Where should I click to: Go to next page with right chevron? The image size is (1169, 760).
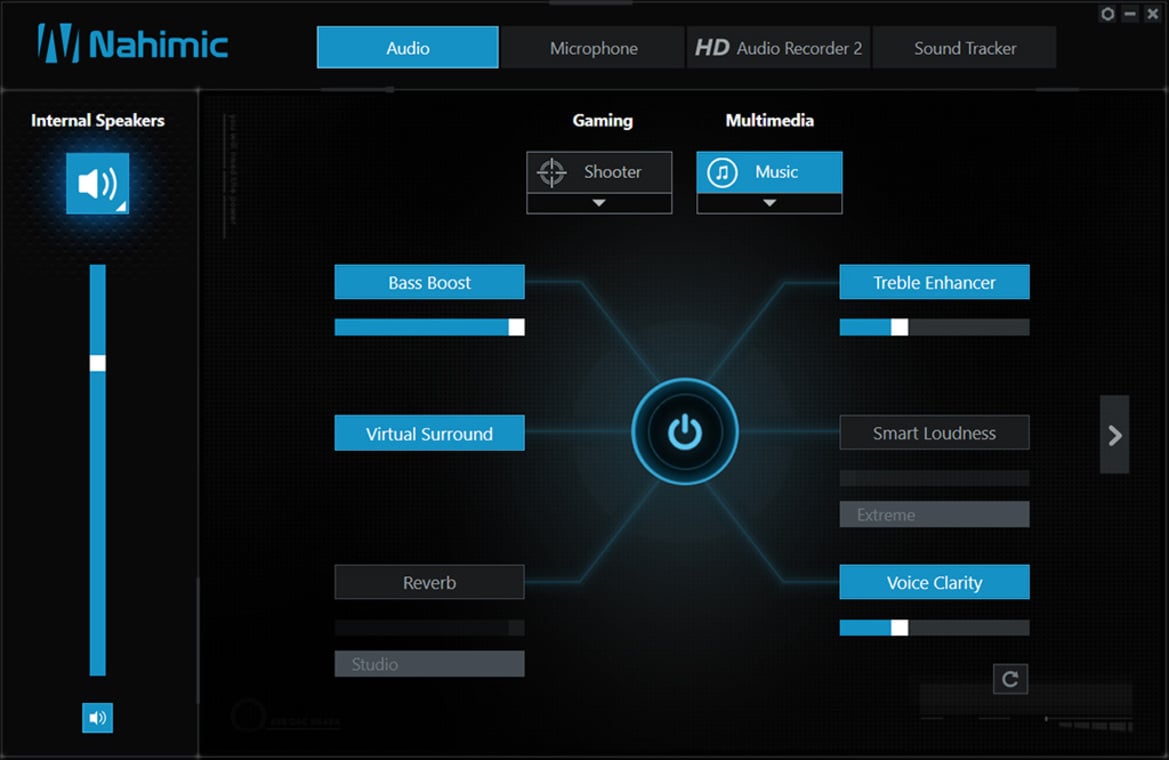click(1115, 435)
